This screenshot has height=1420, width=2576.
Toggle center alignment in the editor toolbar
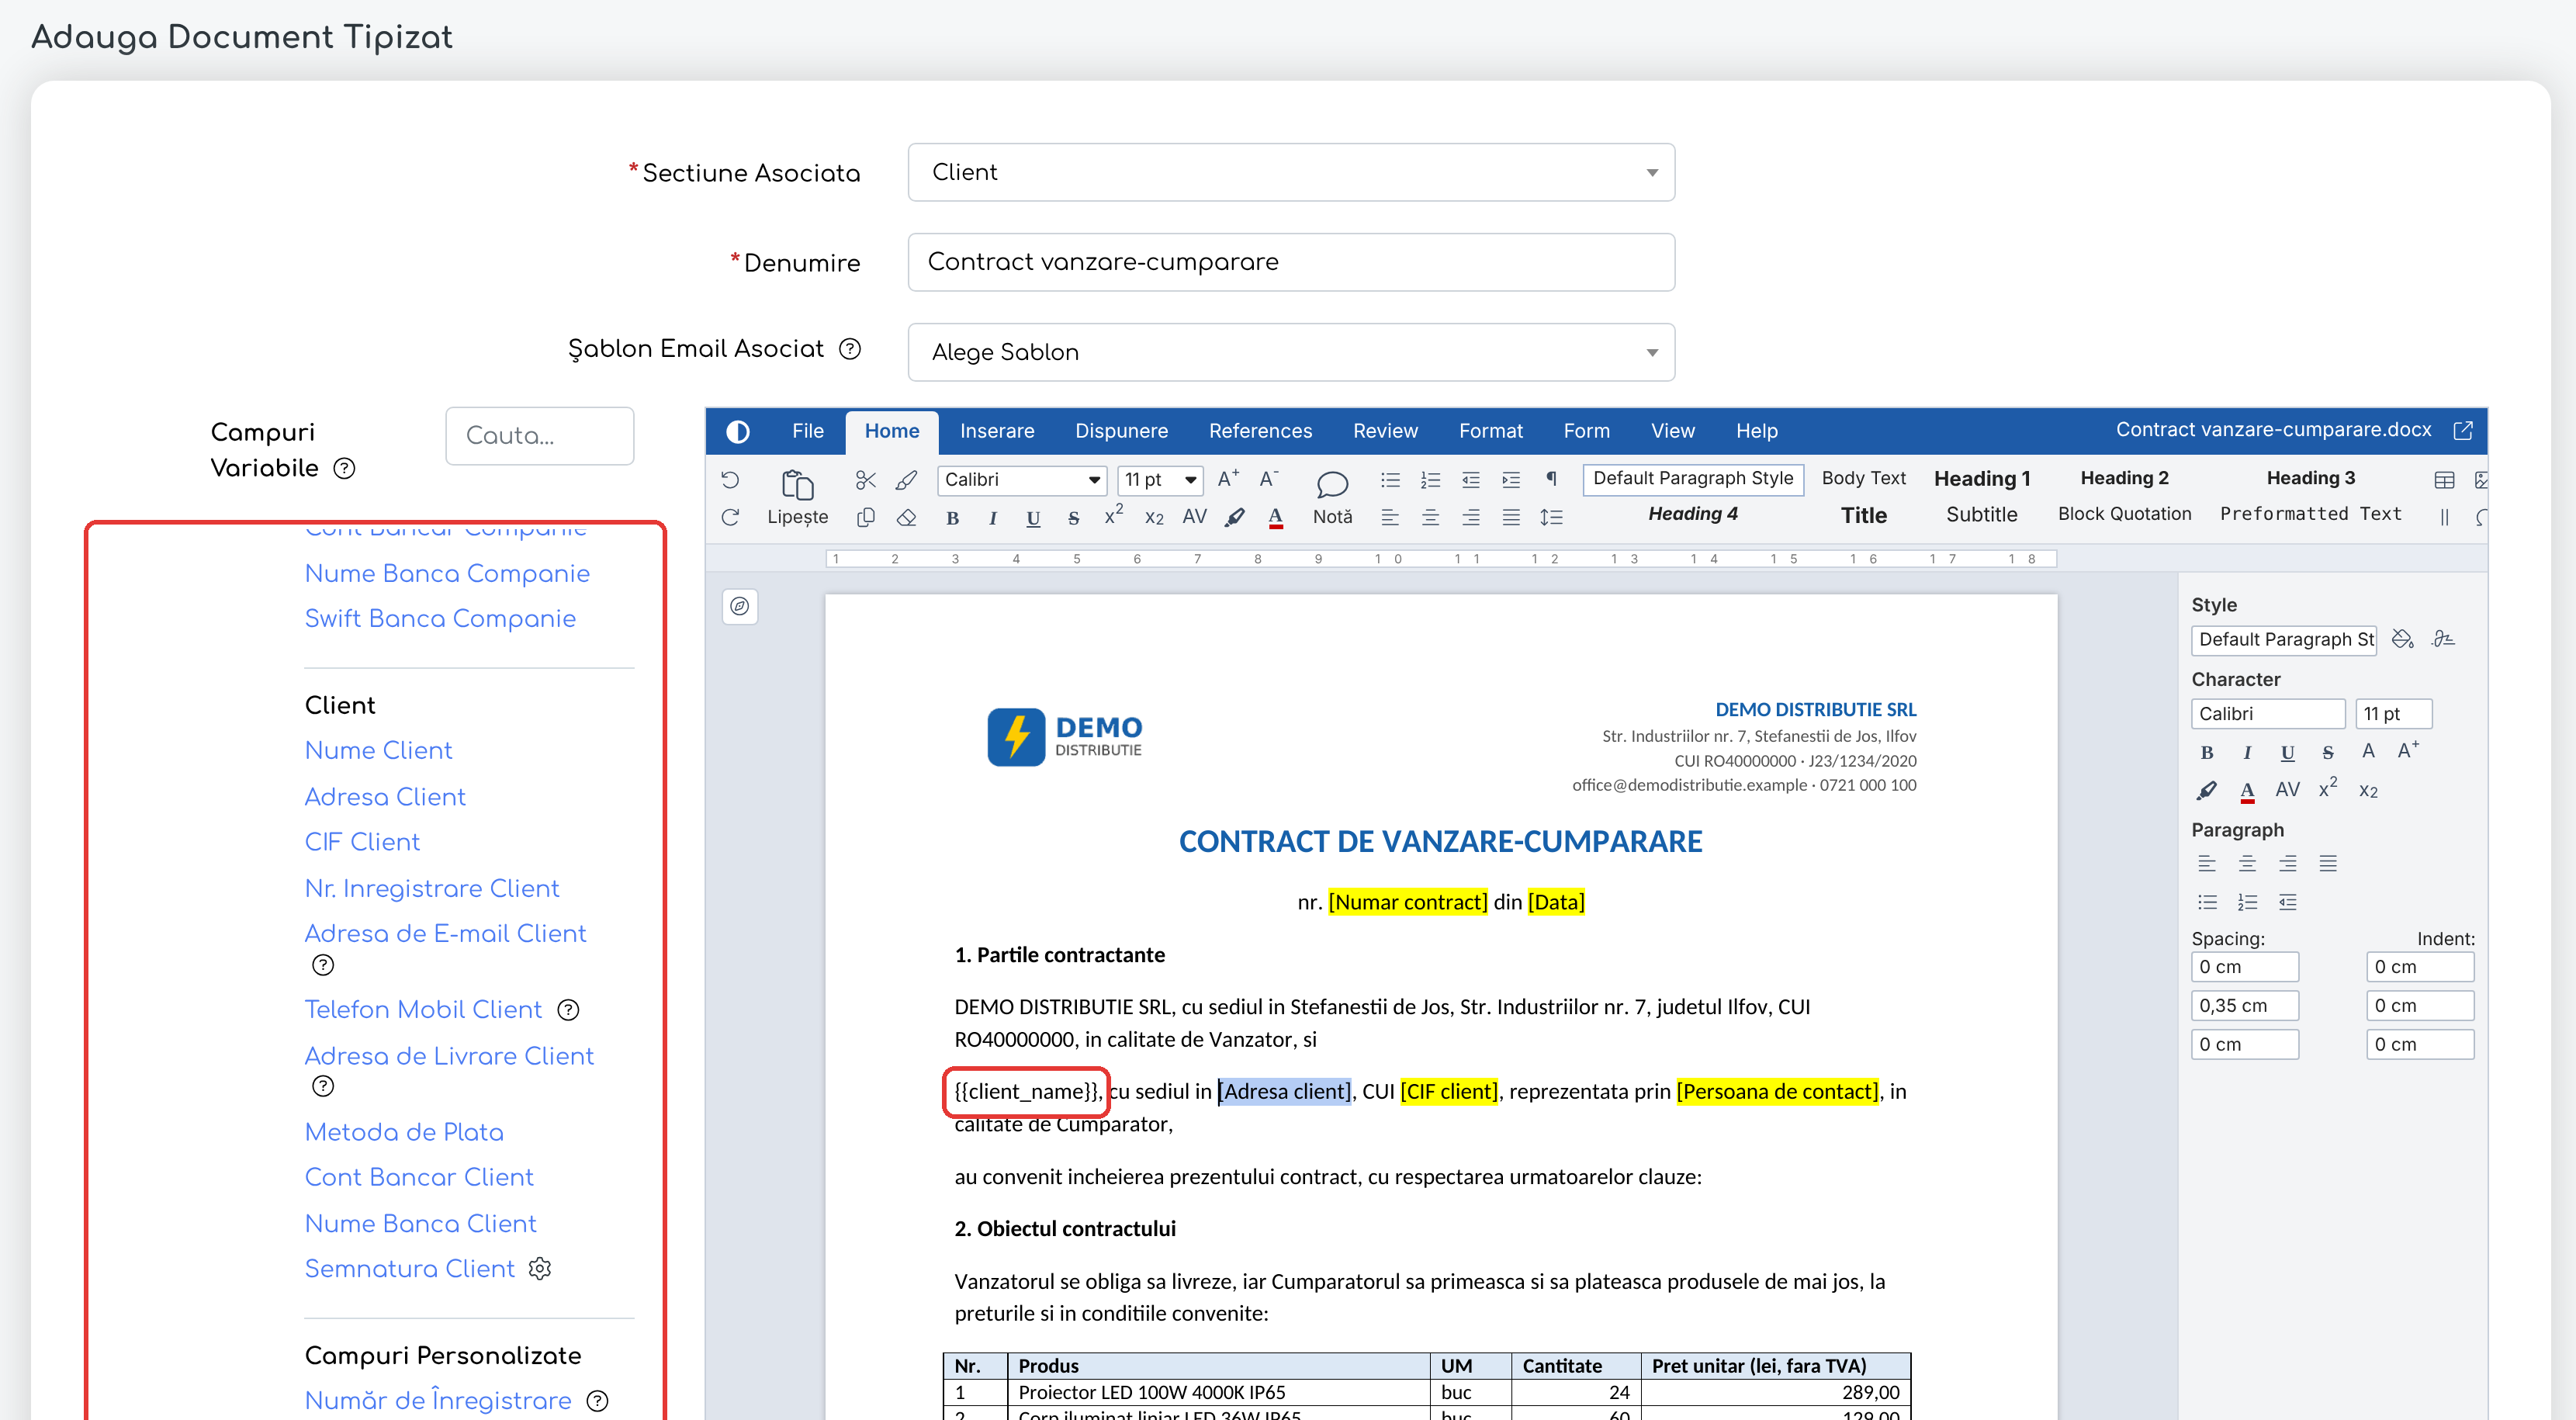tap(1430, 517)
